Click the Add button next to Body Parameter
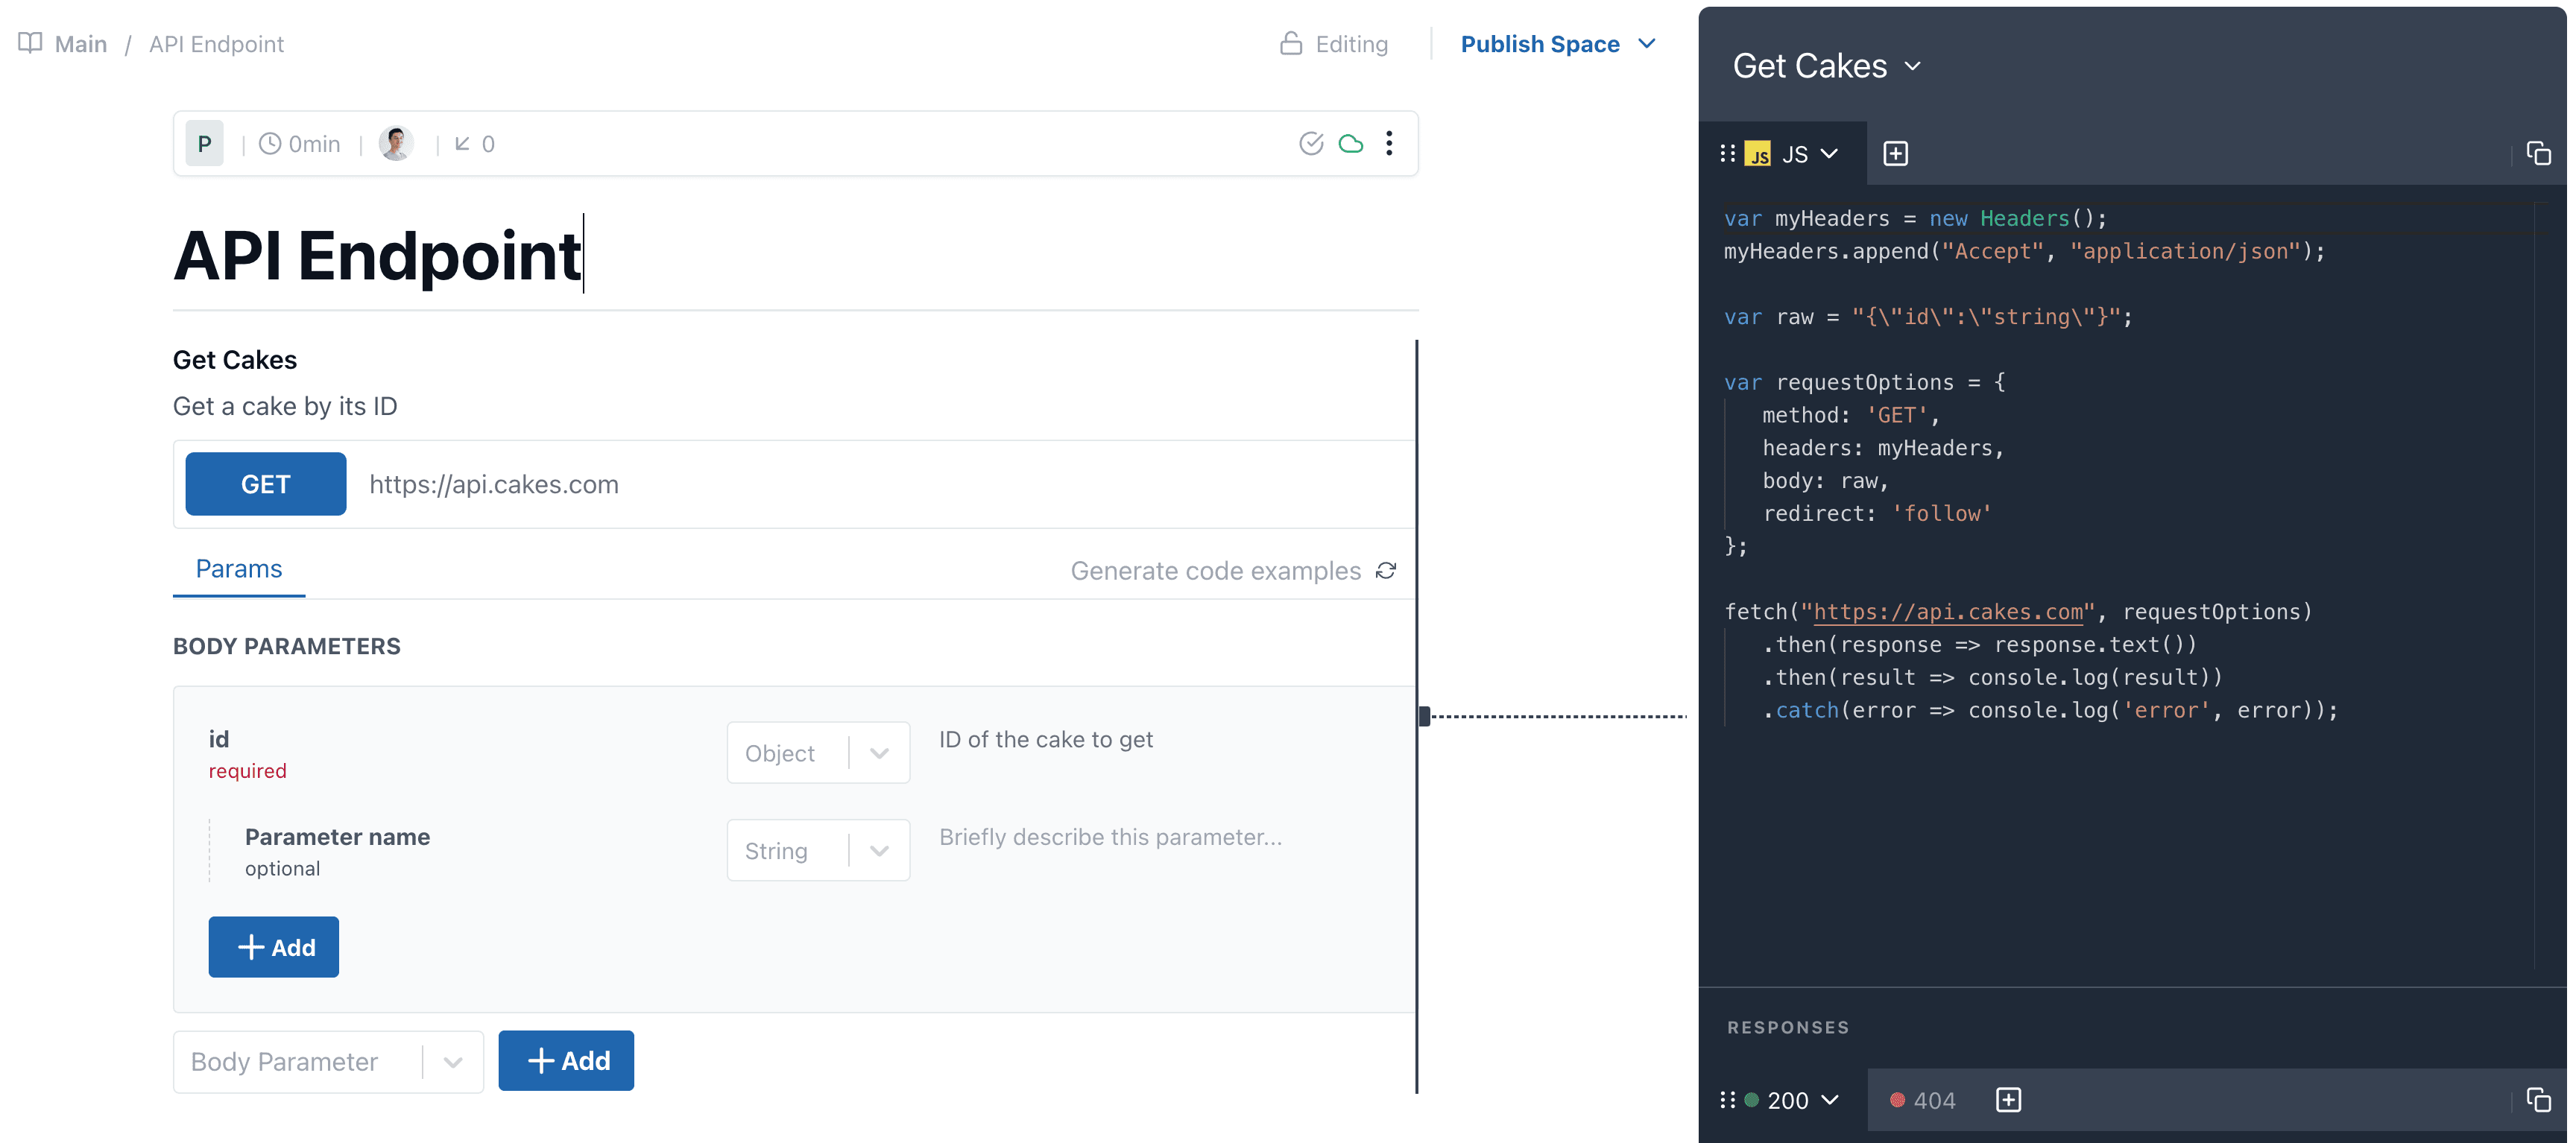Image resolution: width=2576 pixels, height=1143 pixels. (x=566, y=1061)
